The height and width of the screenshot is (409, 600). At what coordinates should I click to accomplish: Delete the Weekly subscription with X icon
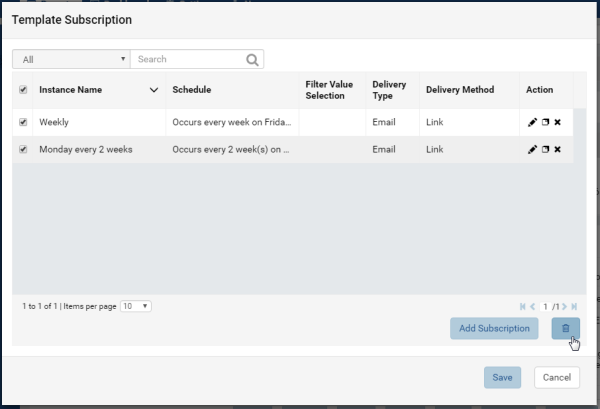tap(558, 122)
